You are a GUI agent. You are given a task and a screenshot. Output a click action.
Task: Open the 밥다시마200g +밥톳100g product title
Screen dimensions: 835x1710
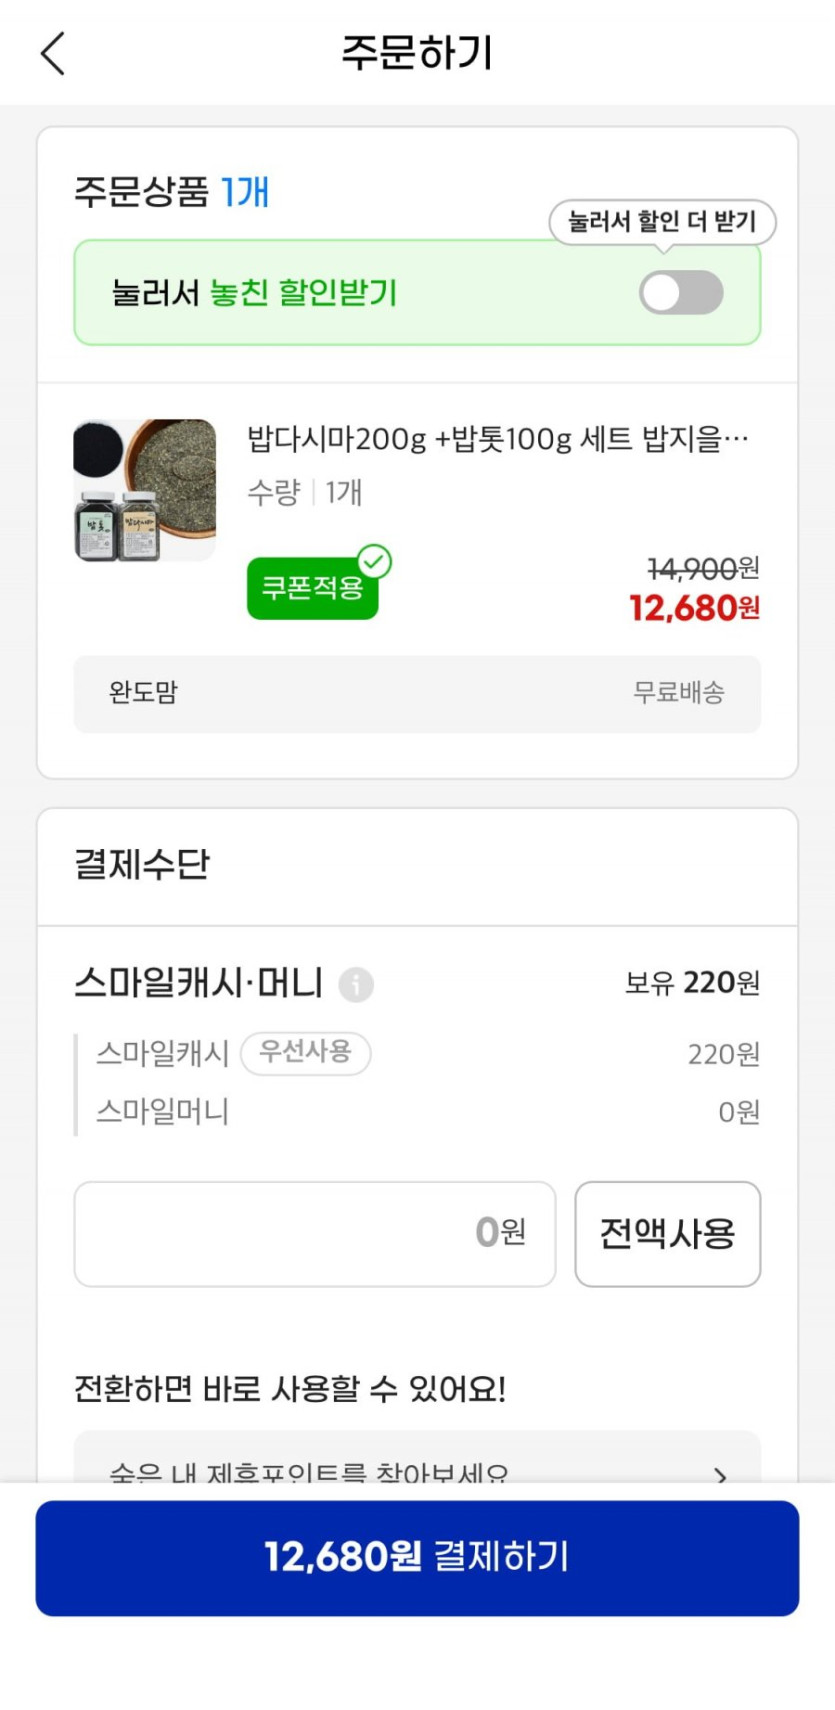[x=497, y=439]
